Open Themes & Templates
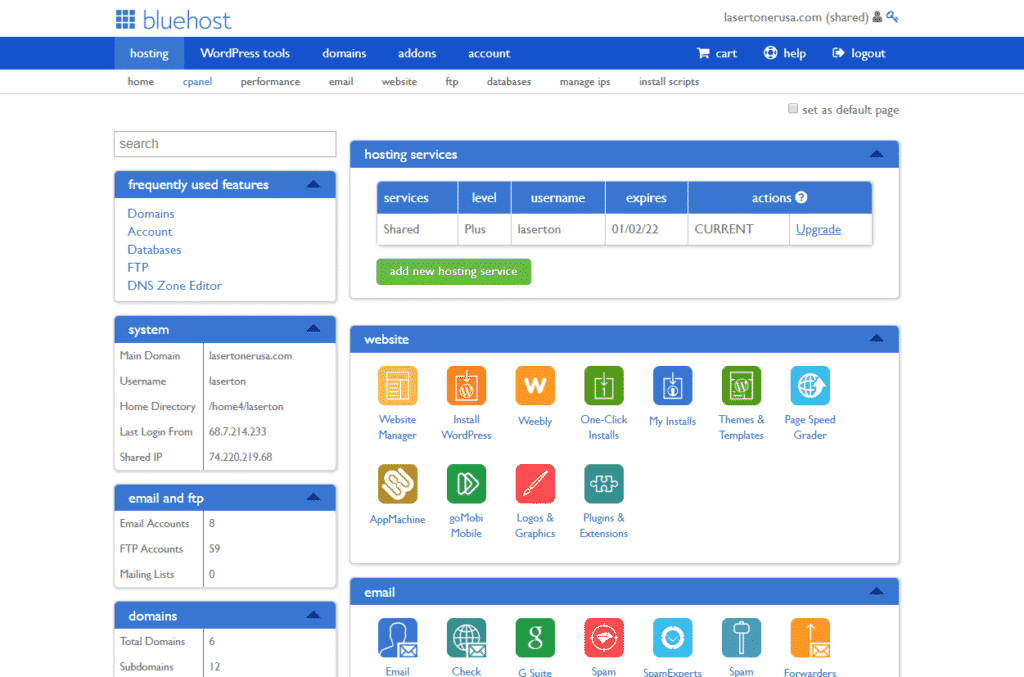Screen dimensions: 1024x677 (x=741, y=386)
